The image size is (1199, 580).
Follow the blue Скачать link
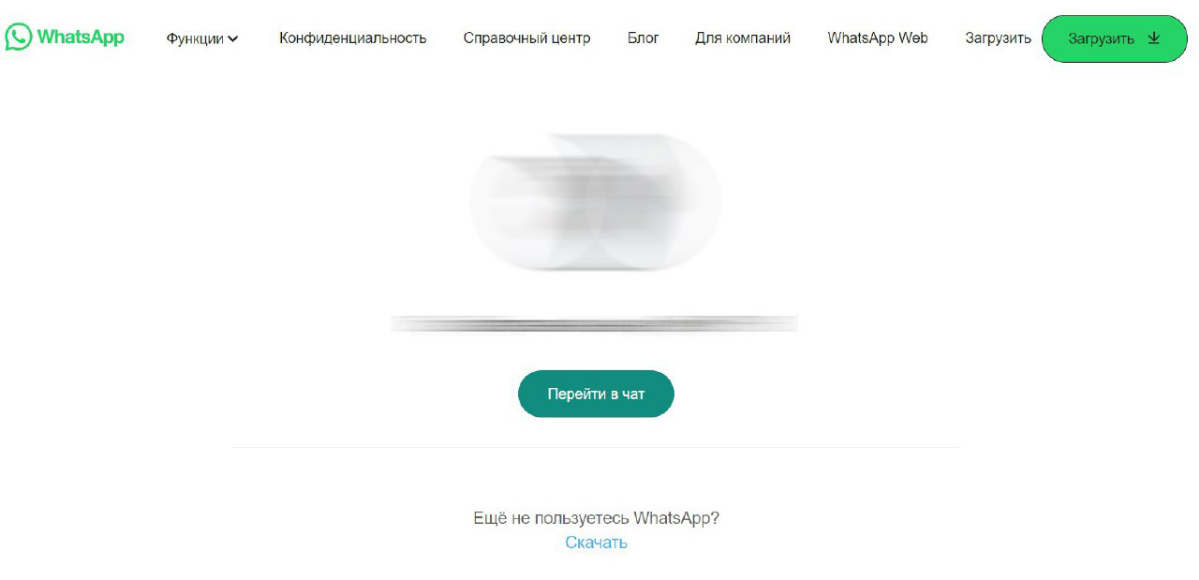tap(596, 543)
